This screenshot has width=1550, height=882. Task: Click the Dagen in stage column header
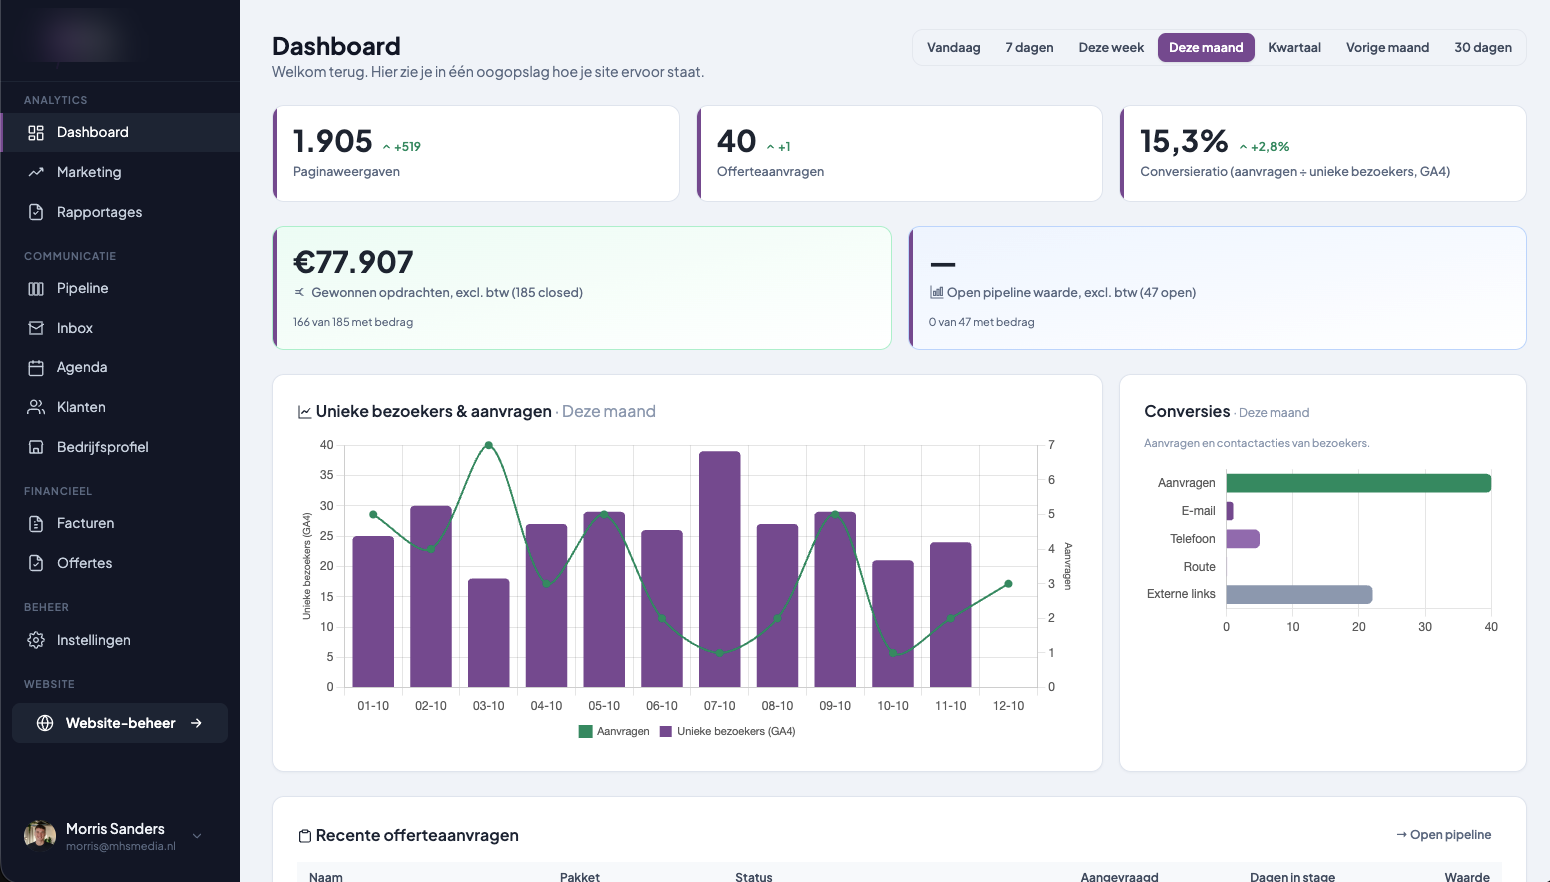pyautogui.click(x=1292, y=877)
